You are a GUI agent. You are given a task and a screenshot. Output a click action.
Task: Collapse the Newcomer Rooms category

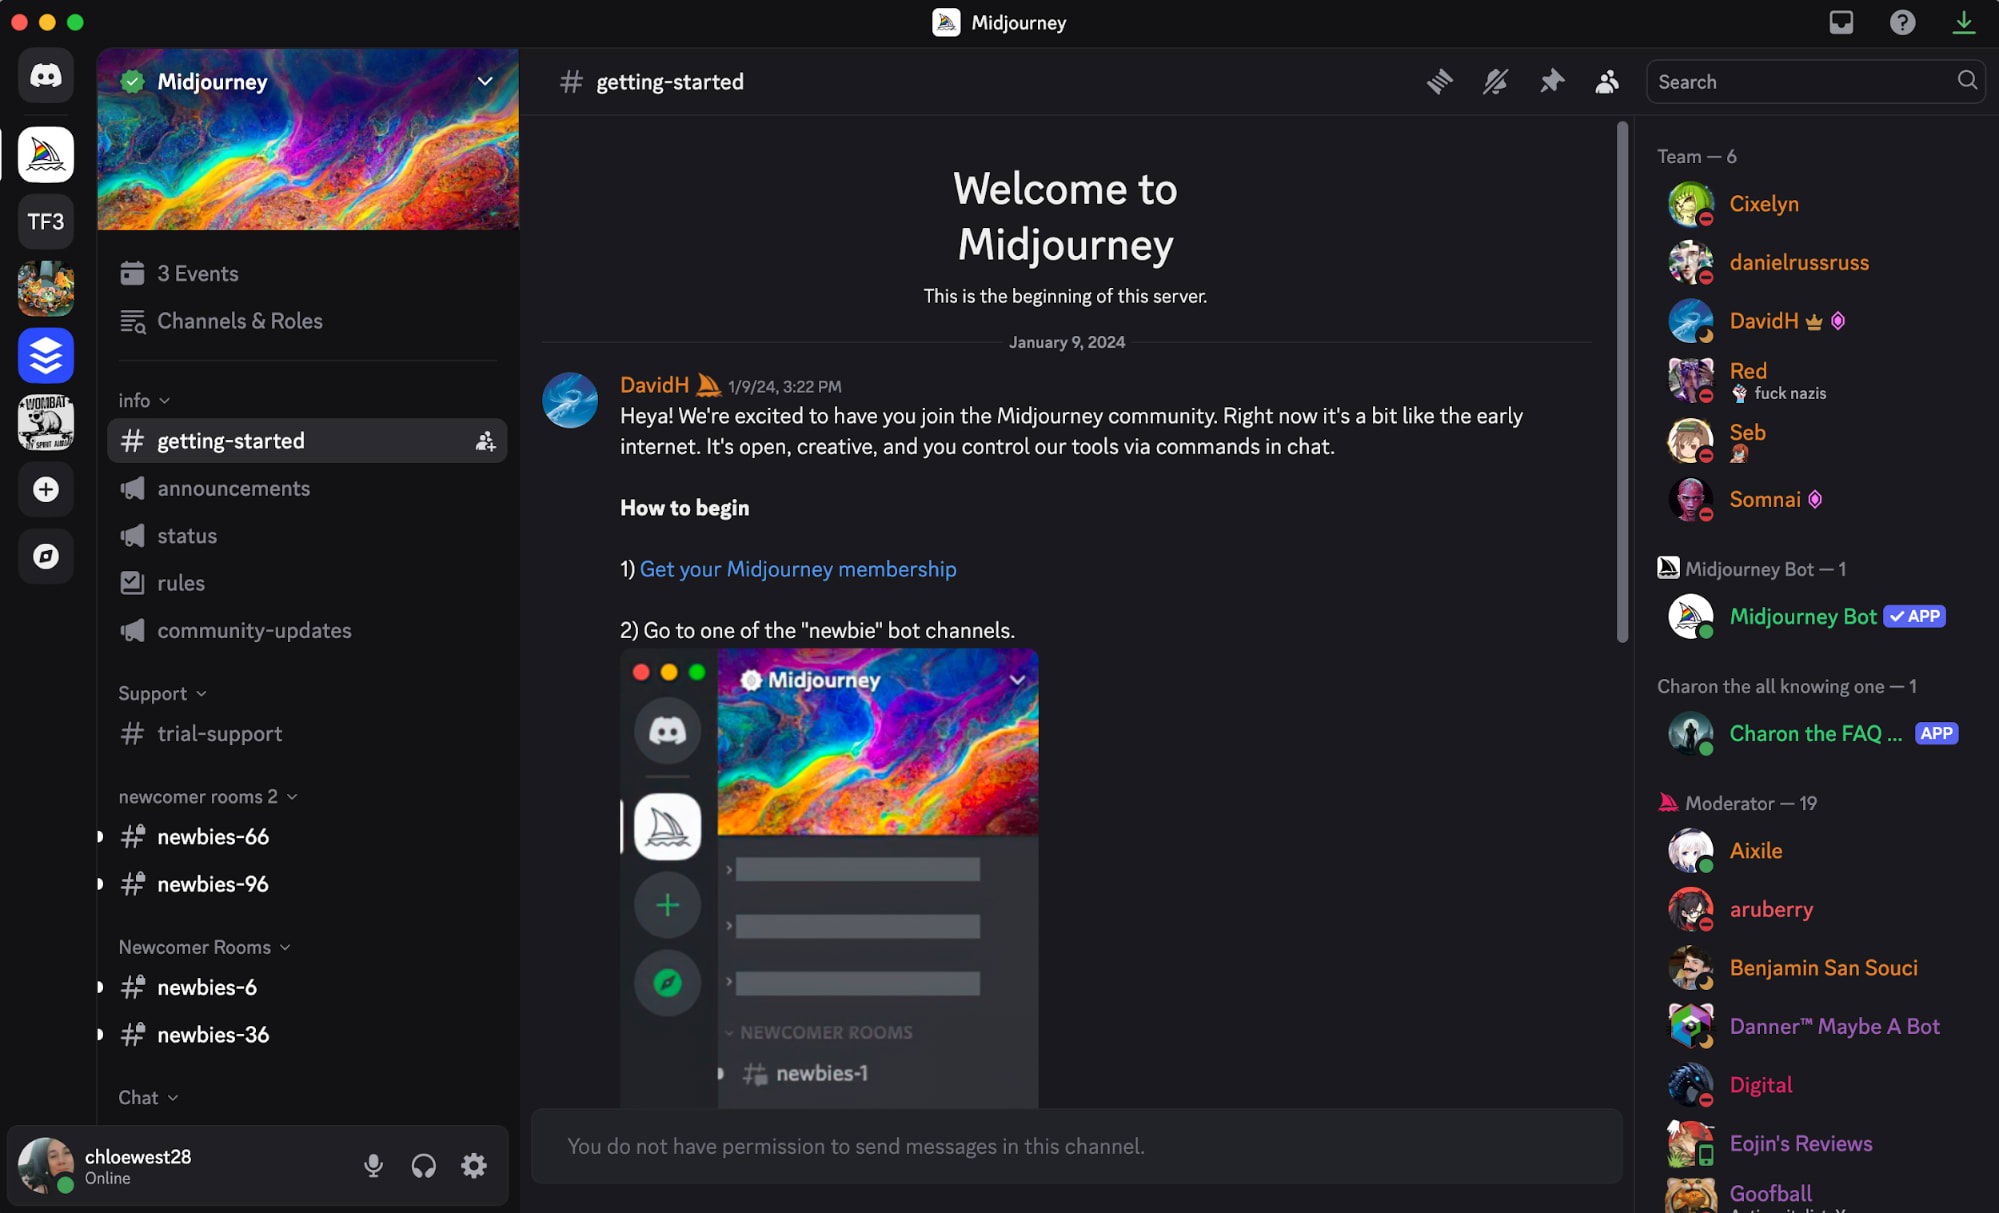point(204,946)
